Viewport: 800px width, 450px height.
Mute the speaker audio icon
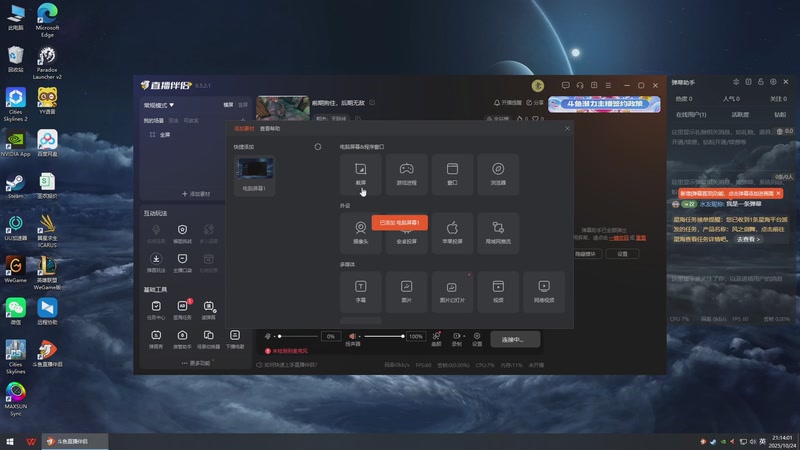(352, 336)
